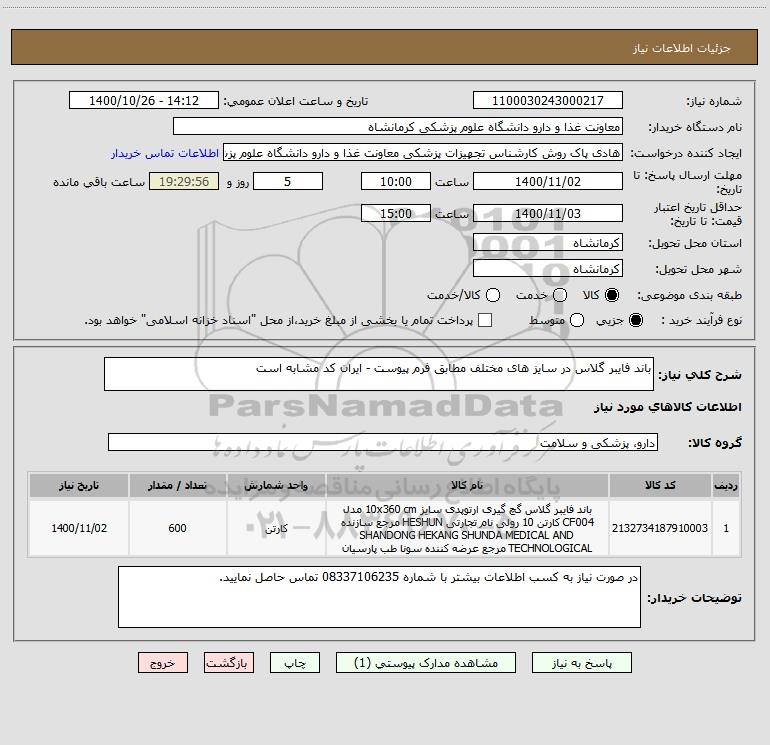Click the کد کالا column header
This screenshot has width=770, height=745.
pos(660,486)
